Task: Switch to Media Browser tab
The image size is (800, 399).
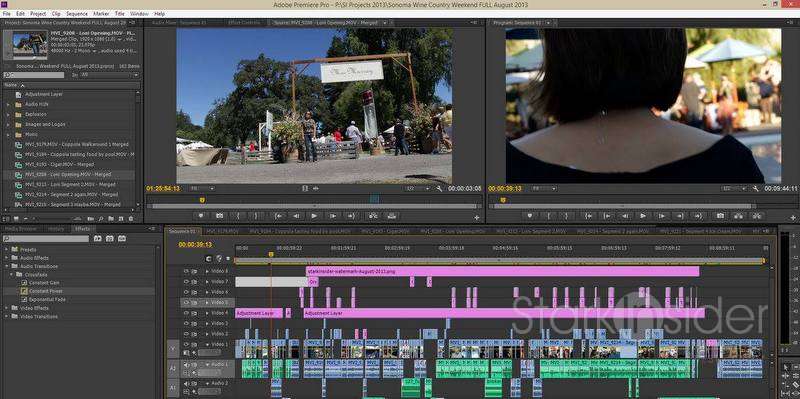Action: pyautogui.click(x=20, y=229)
